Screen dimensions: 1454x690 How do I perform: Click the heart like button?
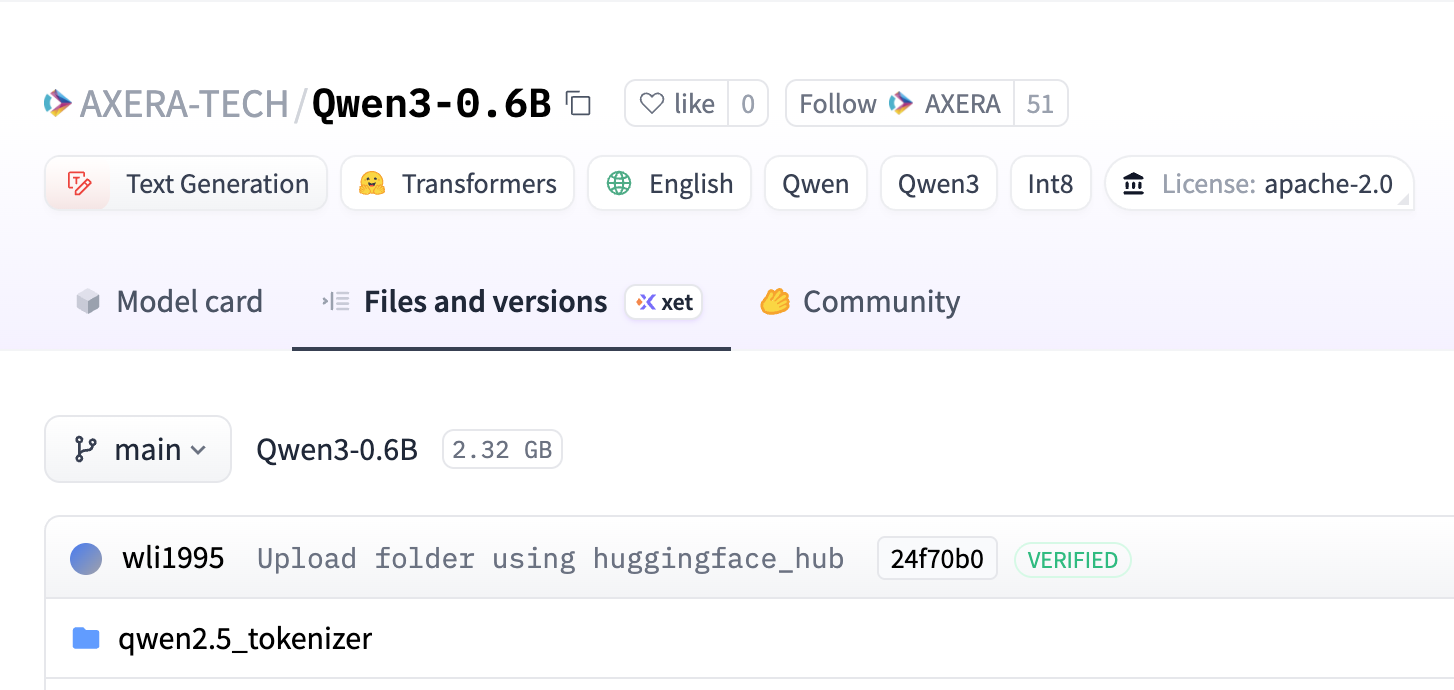[x=677, y=103]
